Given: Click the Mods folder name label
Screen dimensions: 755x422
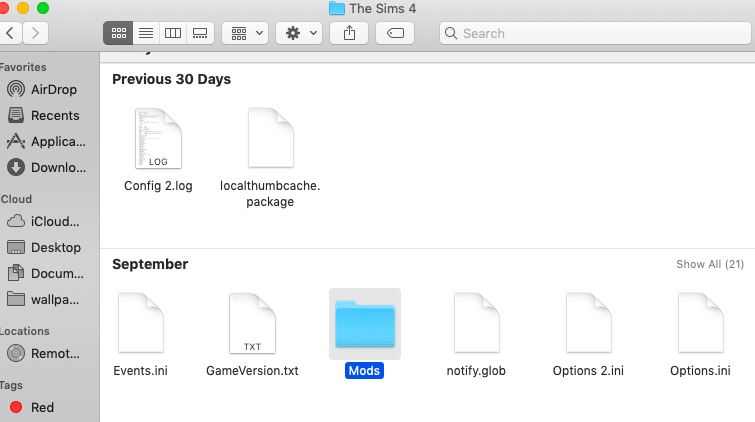Looking at the screenshot, I should (x=364, y=370).
